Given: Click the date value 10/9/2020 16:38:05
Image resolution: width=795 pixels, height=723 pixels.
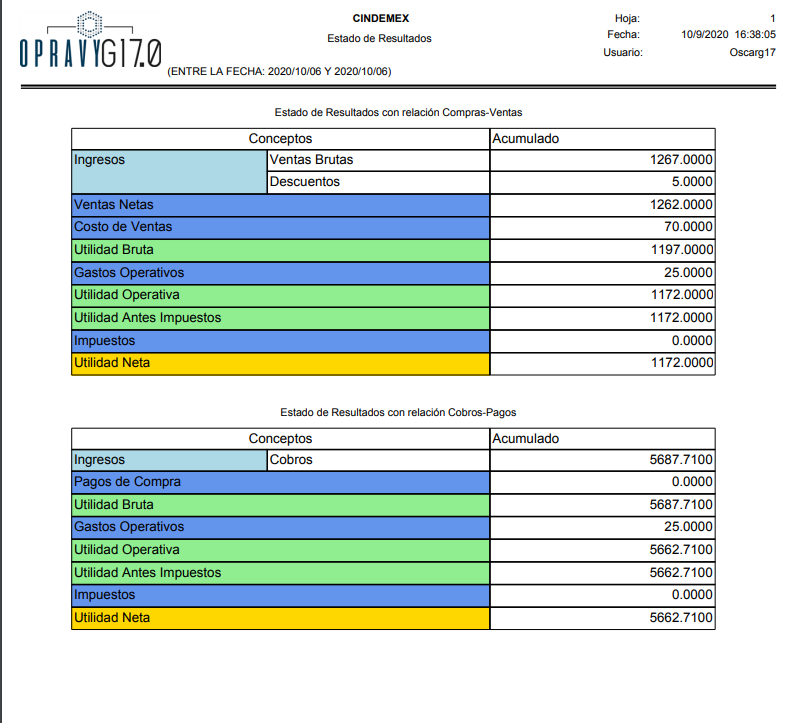Looking at the screenshot, I should [728, 34].
